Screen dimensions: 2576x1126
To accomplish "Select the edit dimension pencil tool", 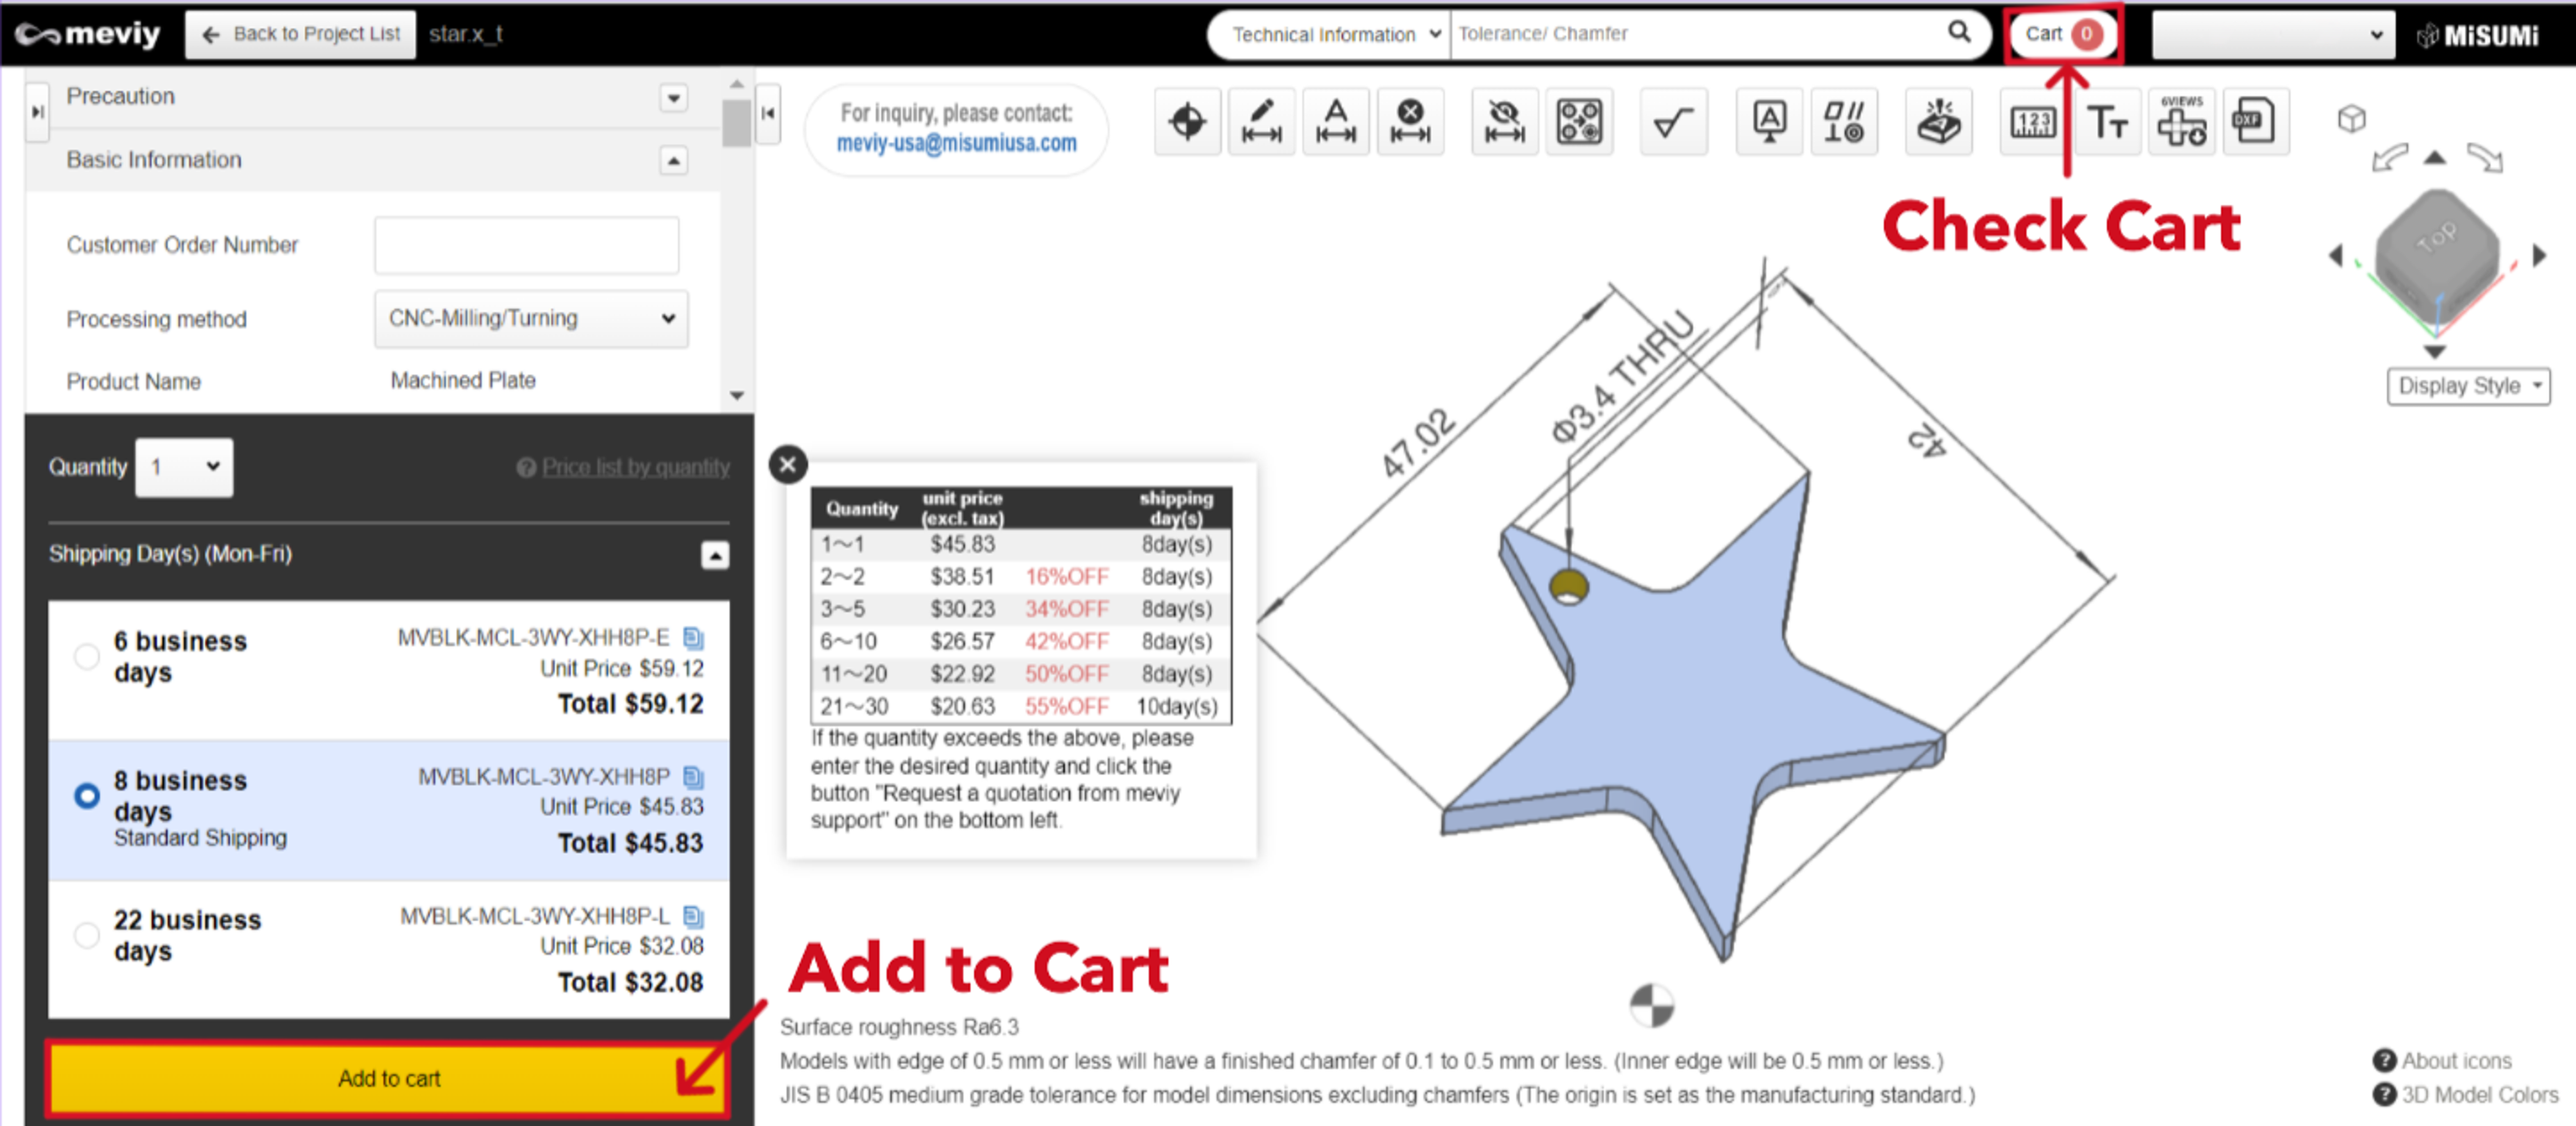I will pos(1261,122).
